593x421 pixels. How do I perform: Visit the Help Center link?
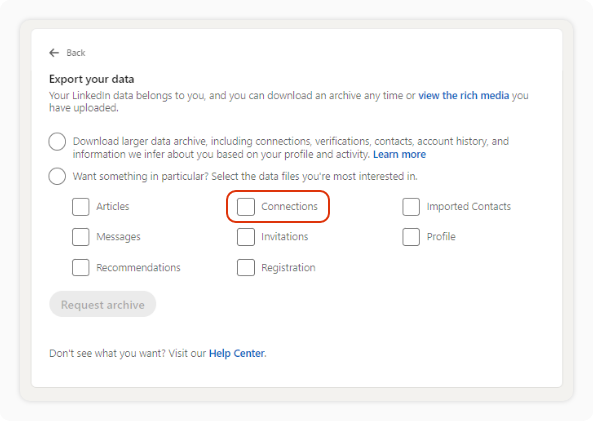coord(237,353)
